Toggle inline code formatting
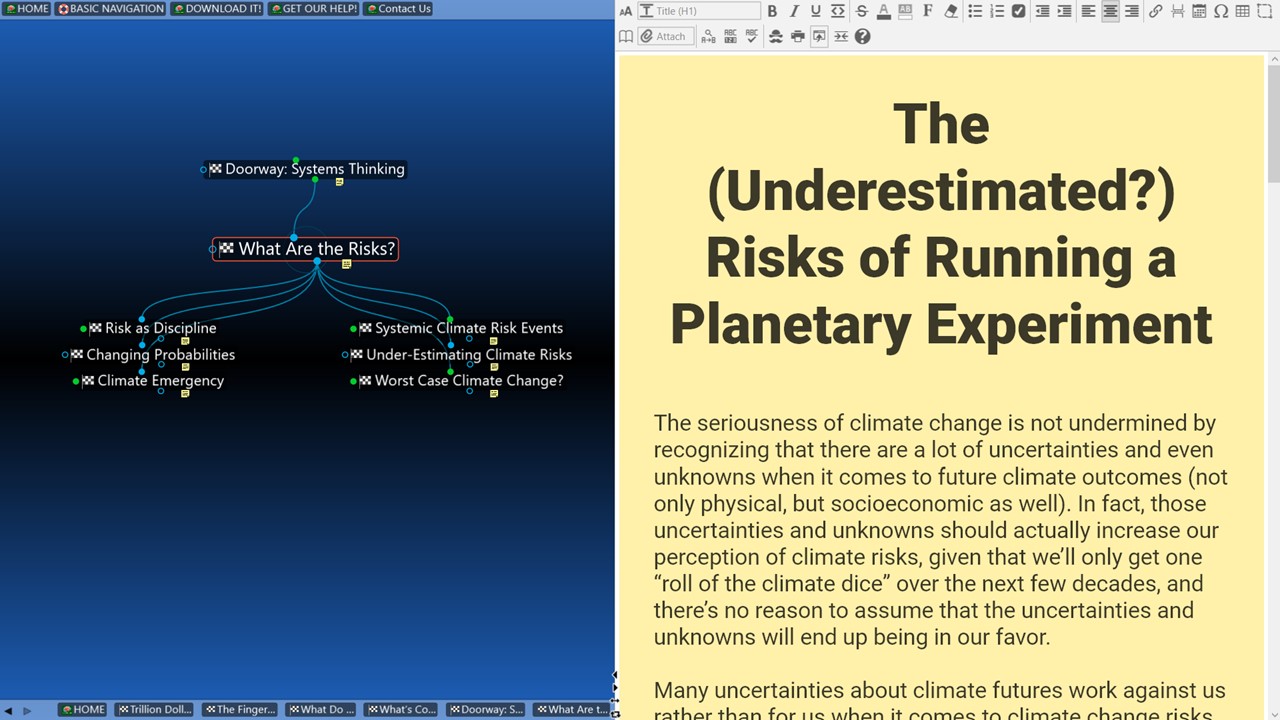The image size is (1280, 720). [838, 11]
